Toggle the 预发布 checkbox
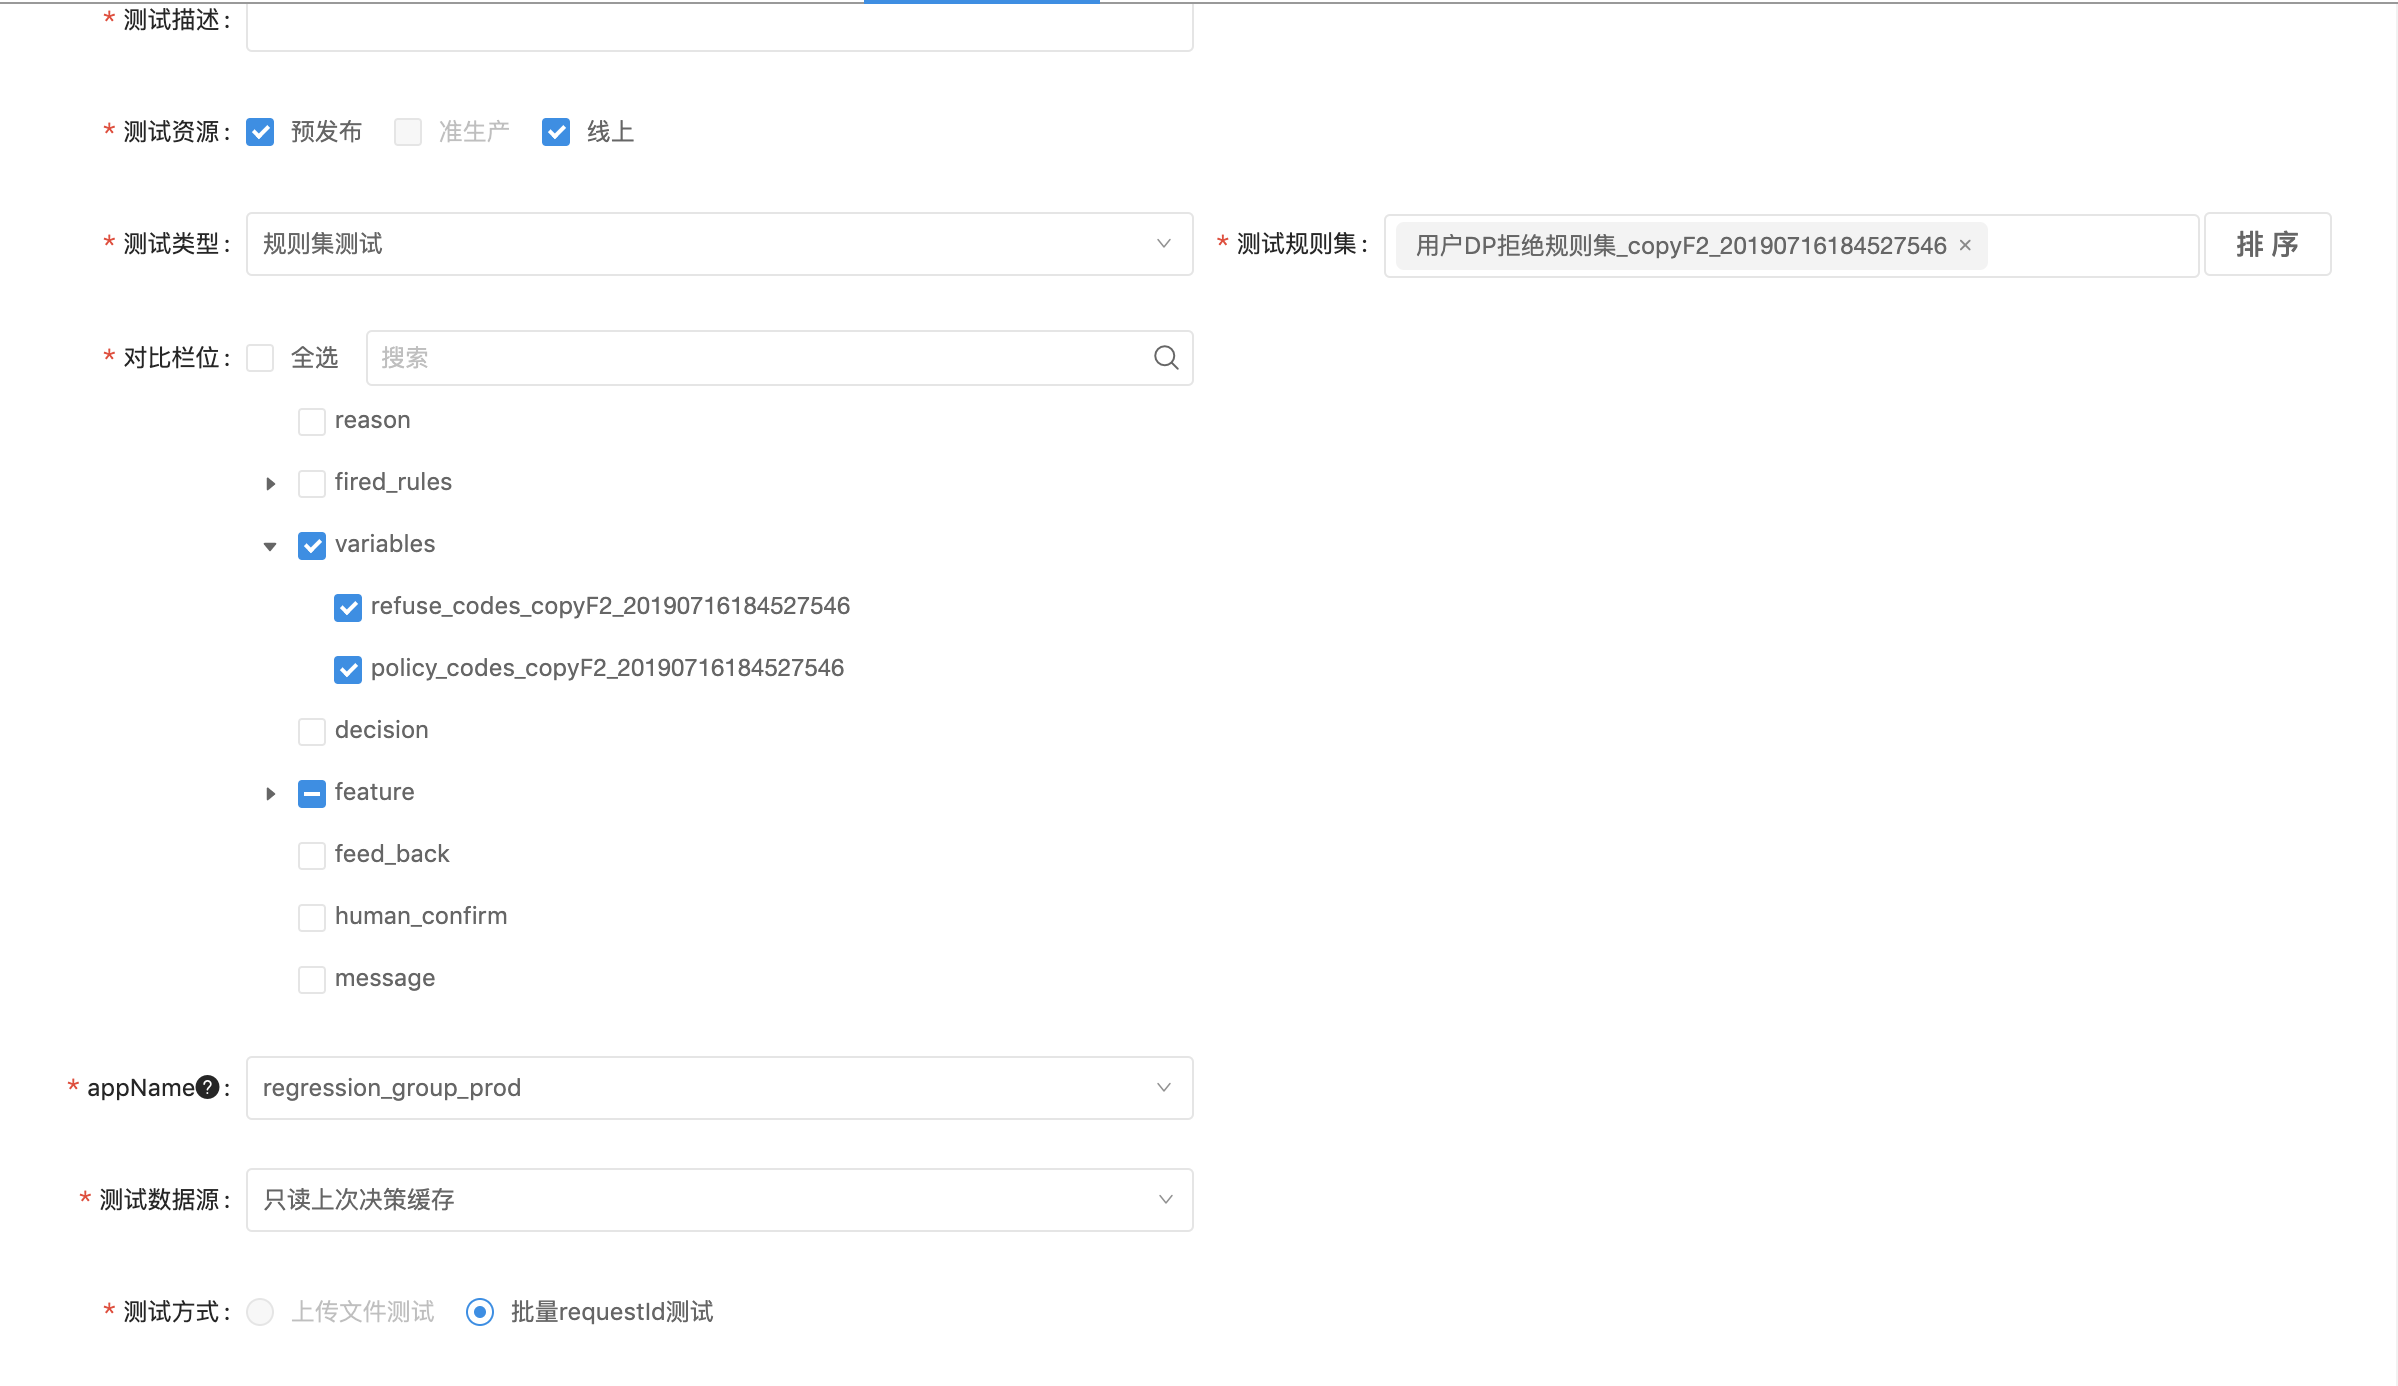 (x=260, y=132)
